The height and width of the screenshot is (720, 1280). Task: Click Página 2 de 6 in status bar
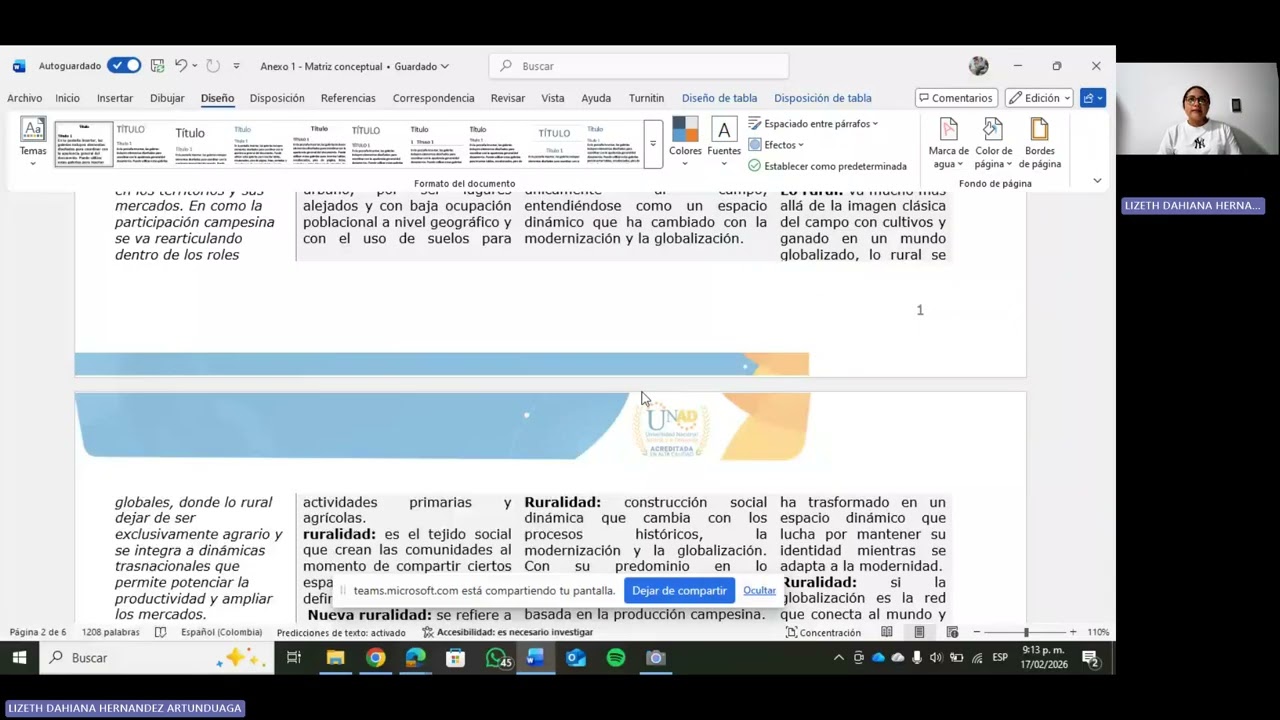38,632
